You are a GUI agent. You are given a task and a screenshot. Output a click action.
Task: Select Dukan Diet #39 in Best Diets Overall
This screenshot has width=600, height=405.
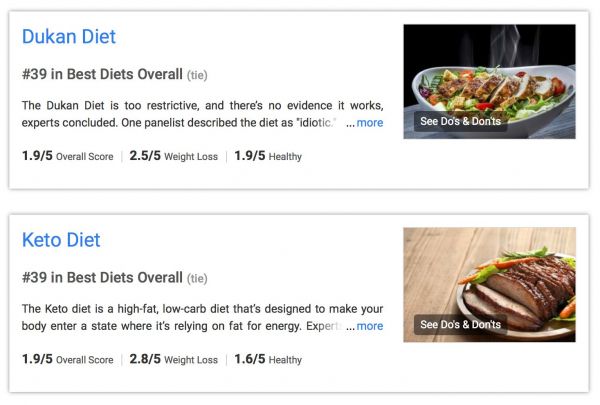102,74
